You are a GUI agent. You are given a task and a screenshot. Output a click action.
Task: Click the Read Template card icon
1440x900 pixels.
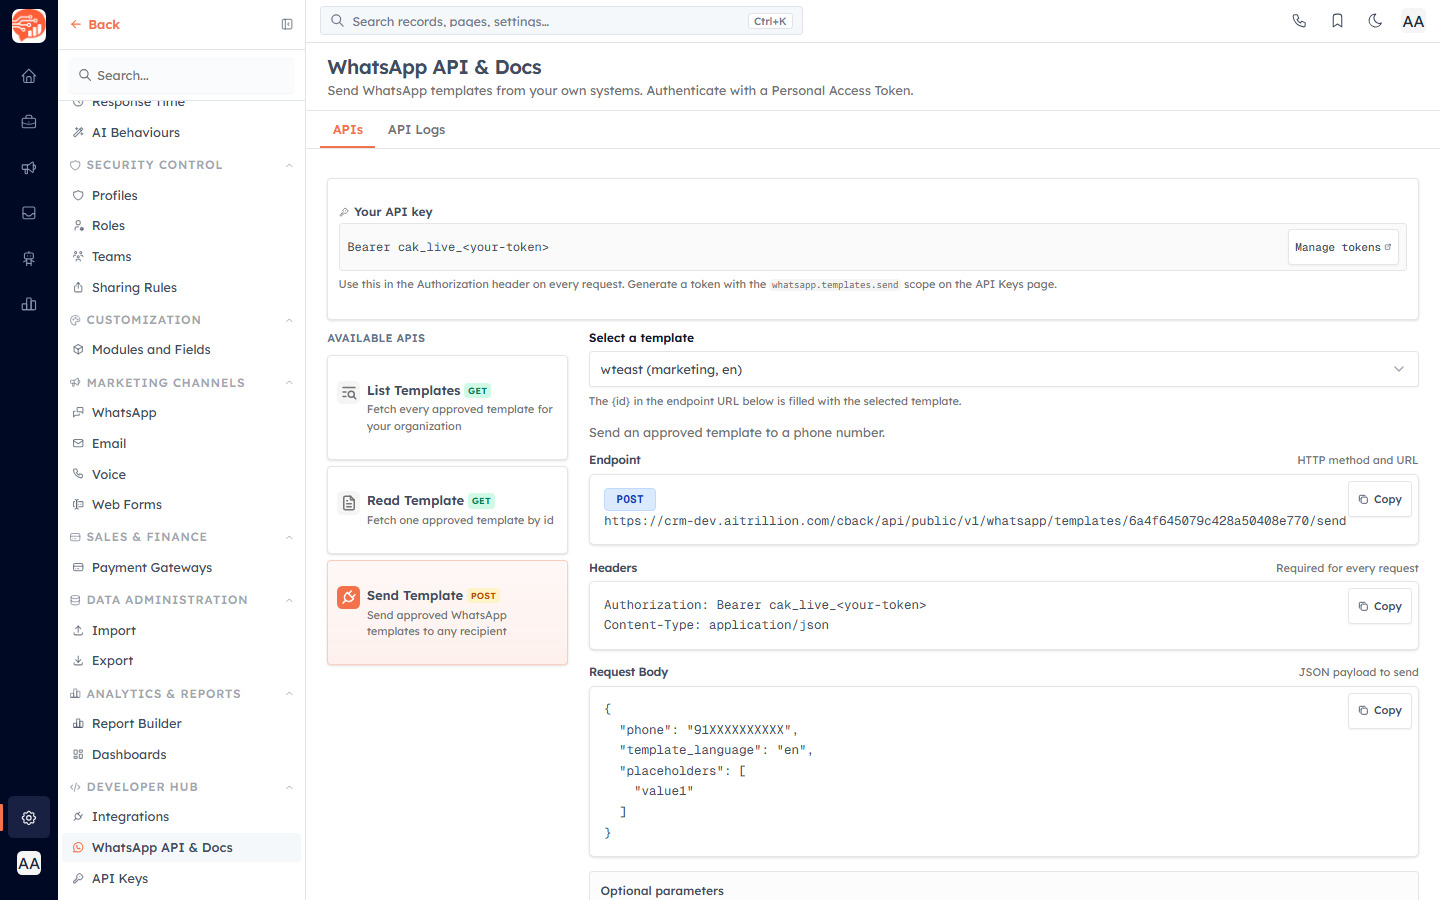tap(348, 503)
